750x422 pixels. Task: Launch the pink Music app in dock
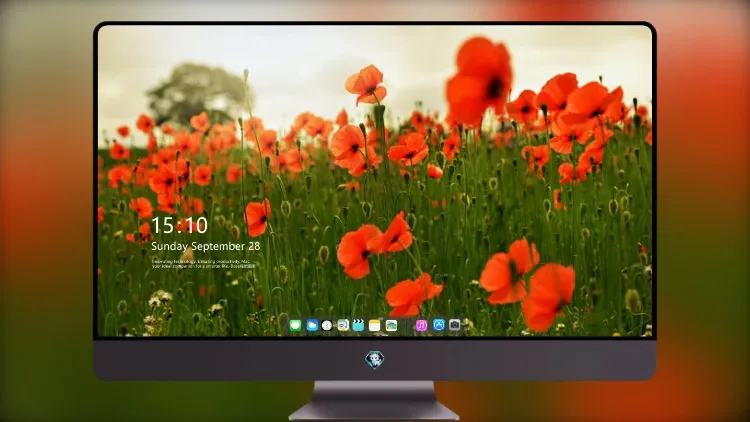(x=421, y=326)
